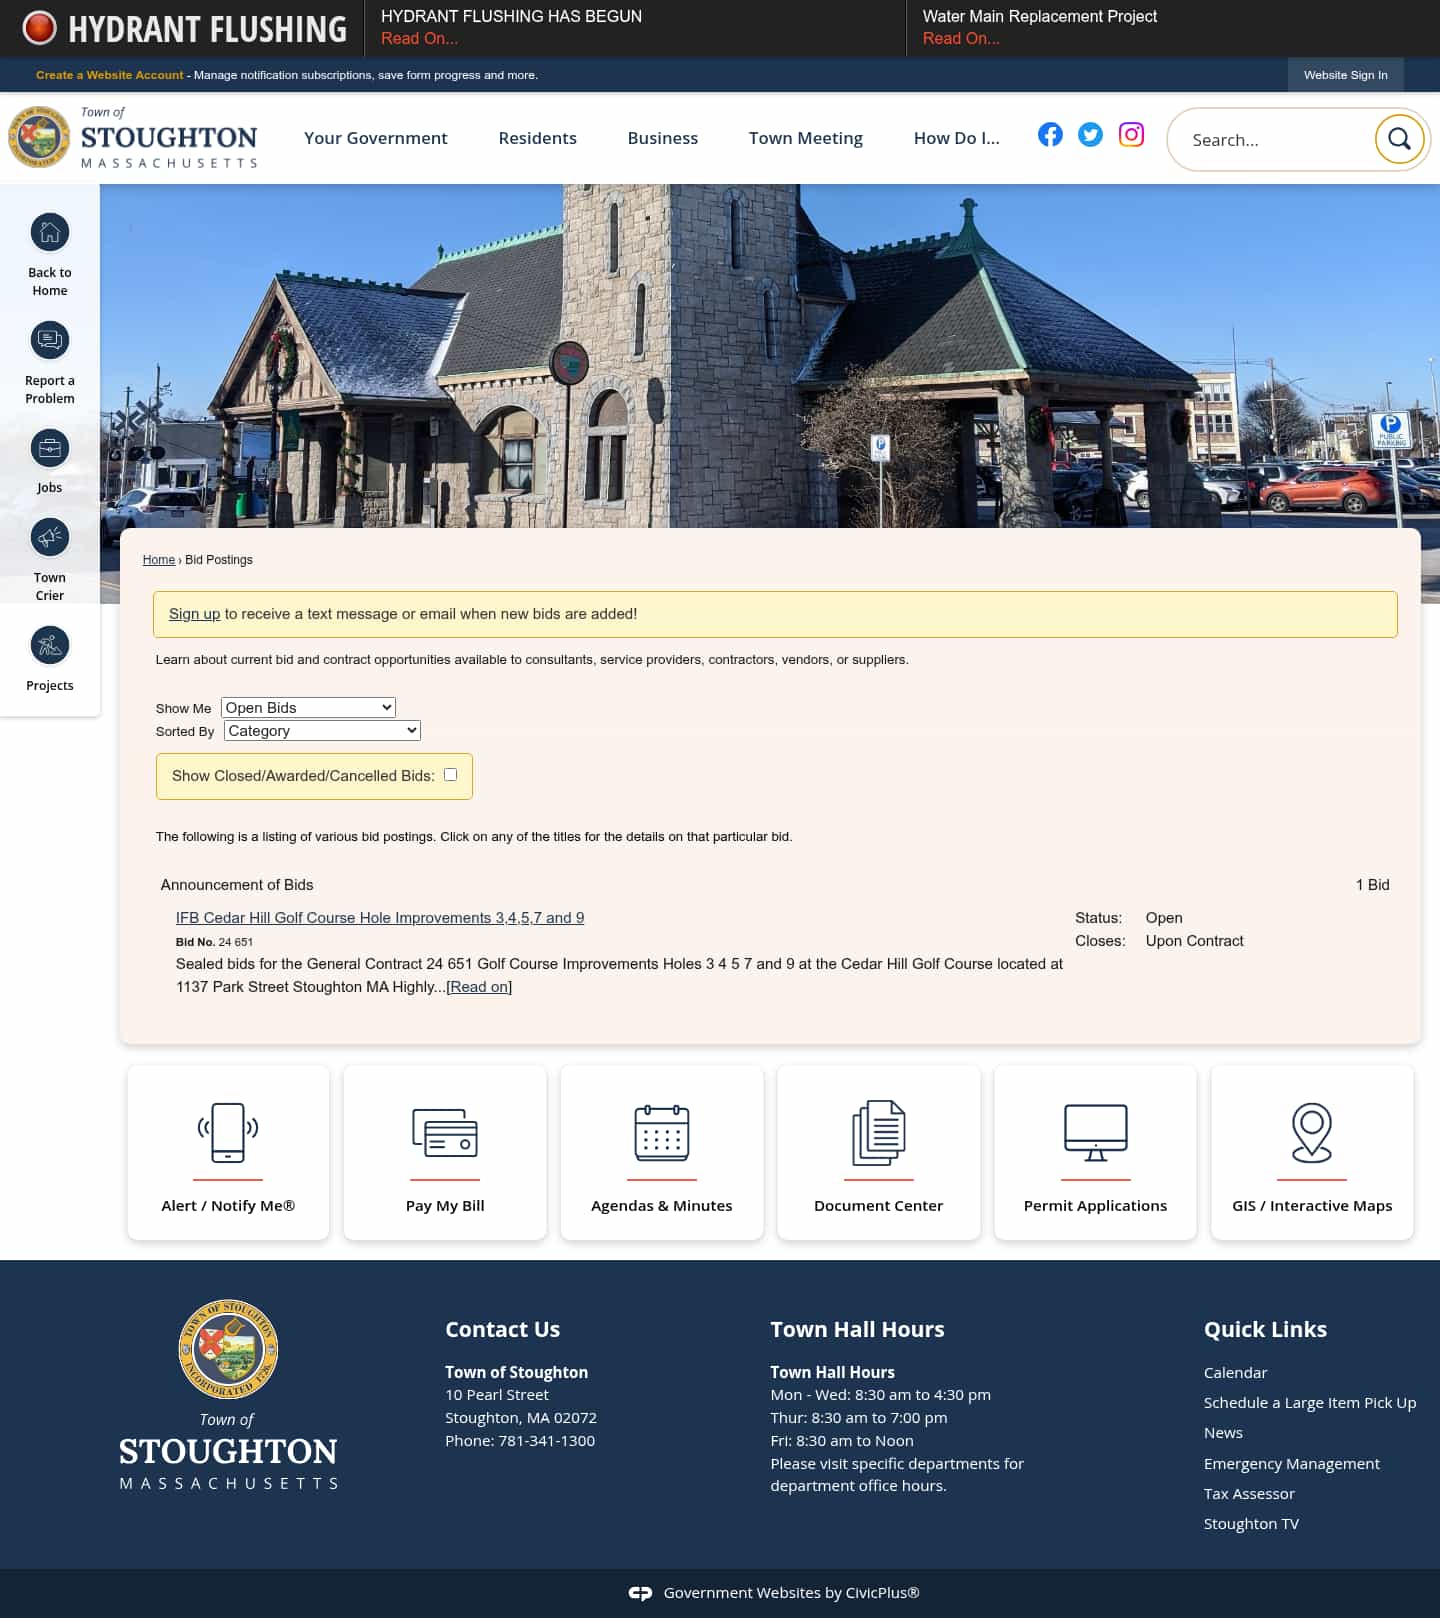Screen dimensions: 1440x1618
Task: Click the Town of Stoughton header logo
Action: pos(133,138)
